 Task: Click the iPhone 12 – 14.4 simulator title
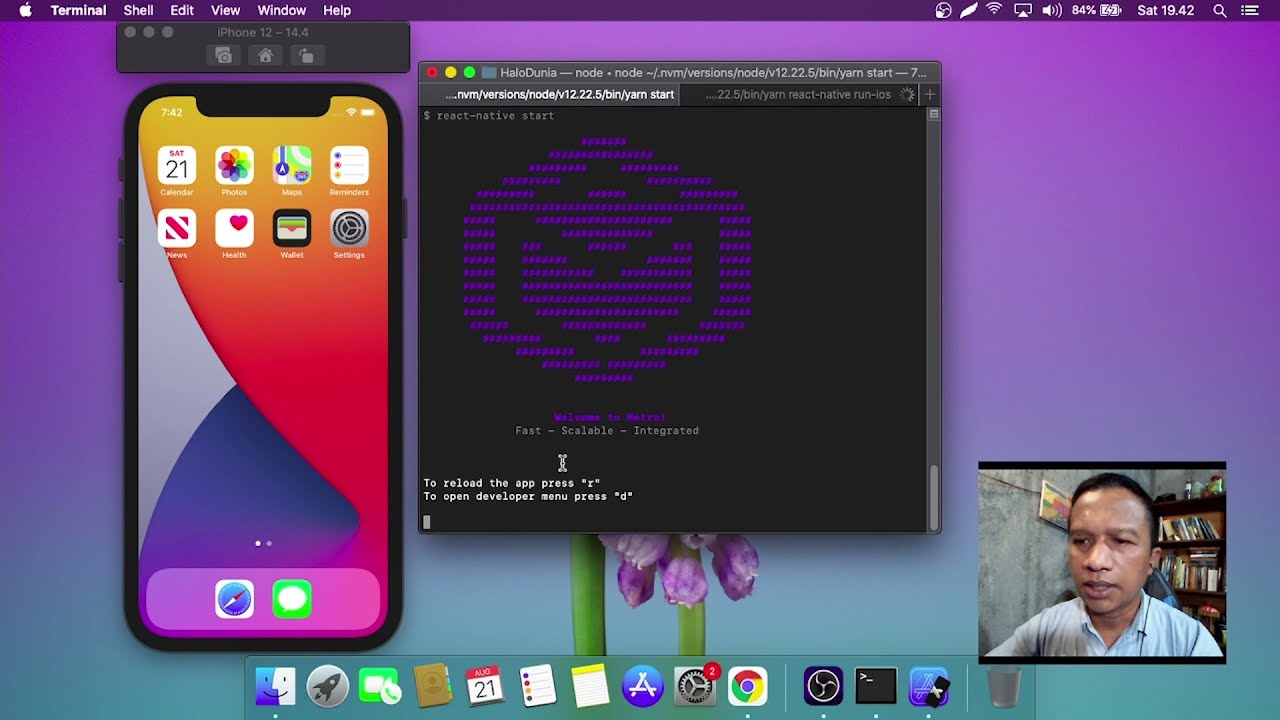tap(263, 32)
